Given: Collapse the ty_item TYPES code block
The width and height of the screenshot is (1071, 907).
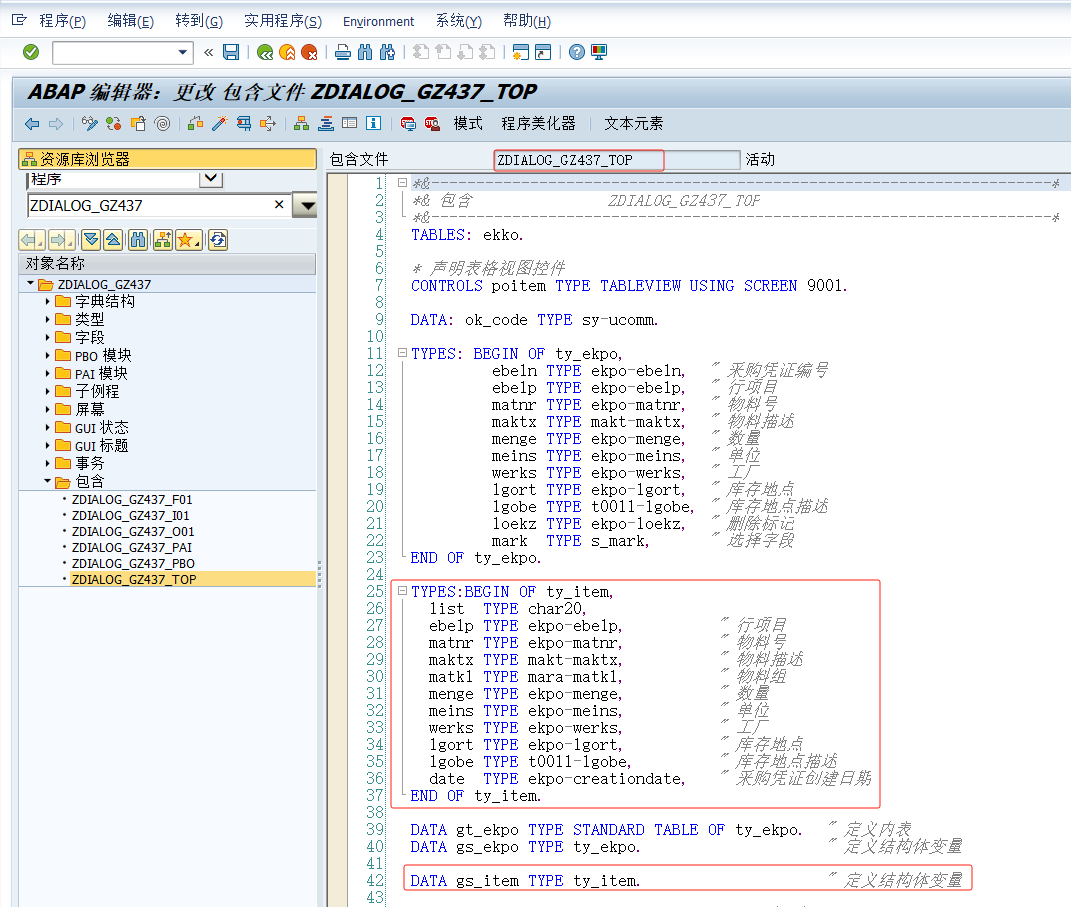Looking at the screenshot, I should [402, 591].
